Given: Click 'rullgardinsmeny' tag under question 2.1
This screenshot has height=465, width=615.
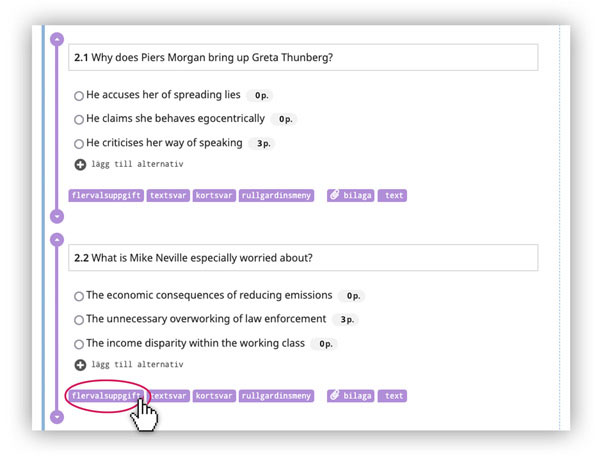Looking at the screenshot, I should (x=276, y=196).
